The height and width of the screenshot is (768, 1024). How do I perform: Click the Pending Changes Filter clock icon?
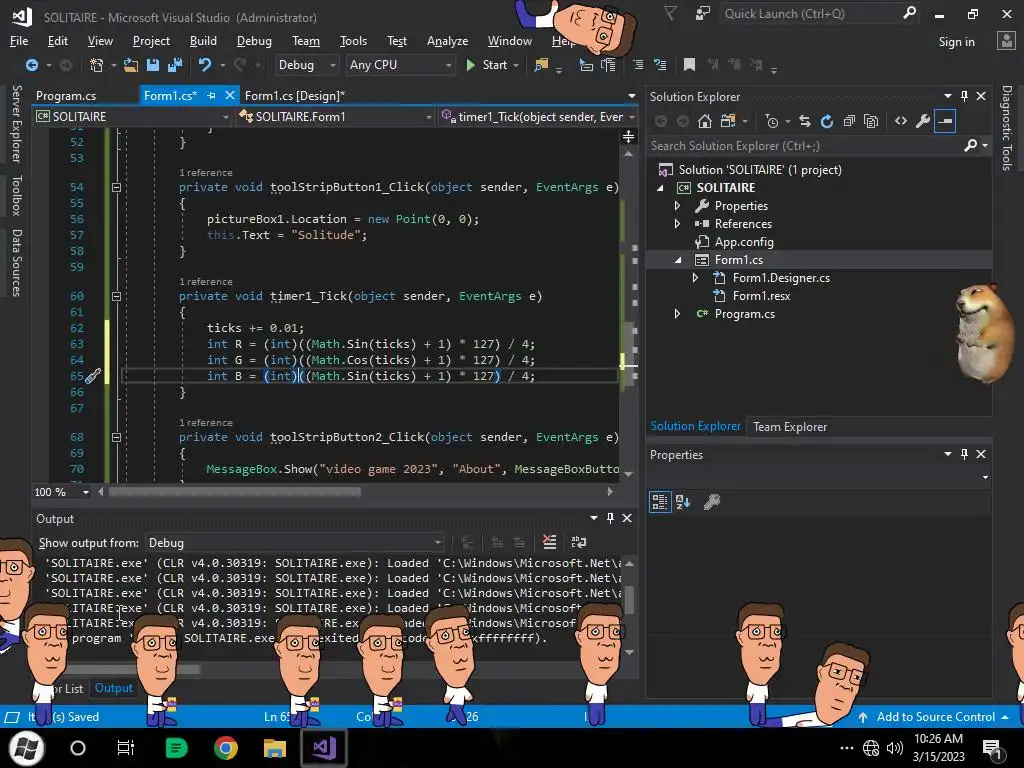(x=771, y=121)
